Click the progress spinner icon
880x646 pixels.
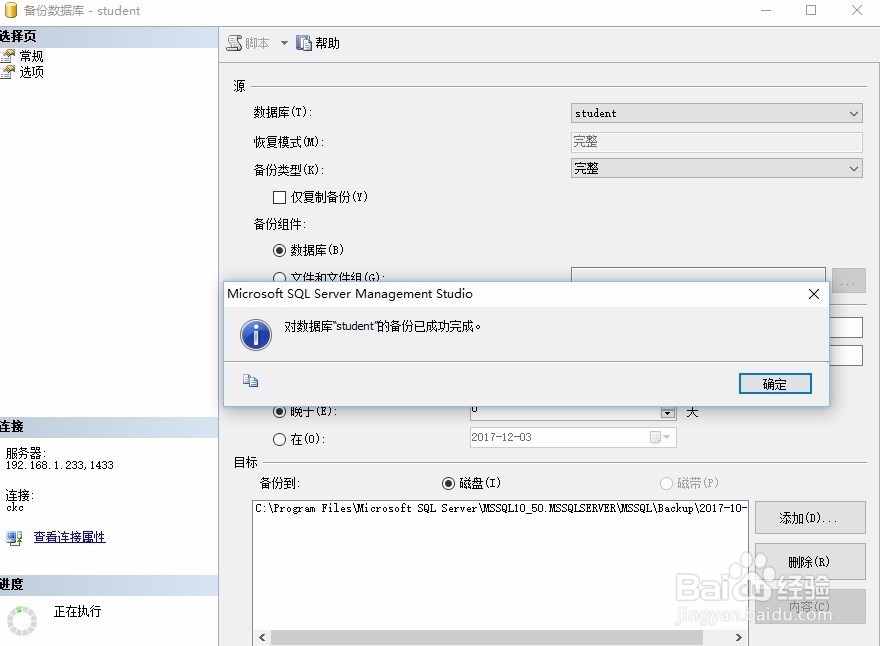[x=22, y=621]
